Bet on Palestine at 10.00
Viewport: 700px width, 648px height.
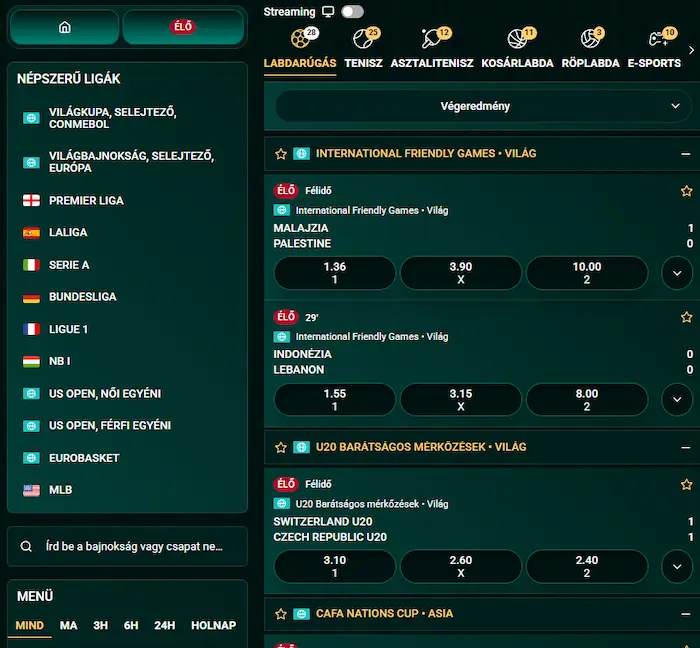point(587,273)
